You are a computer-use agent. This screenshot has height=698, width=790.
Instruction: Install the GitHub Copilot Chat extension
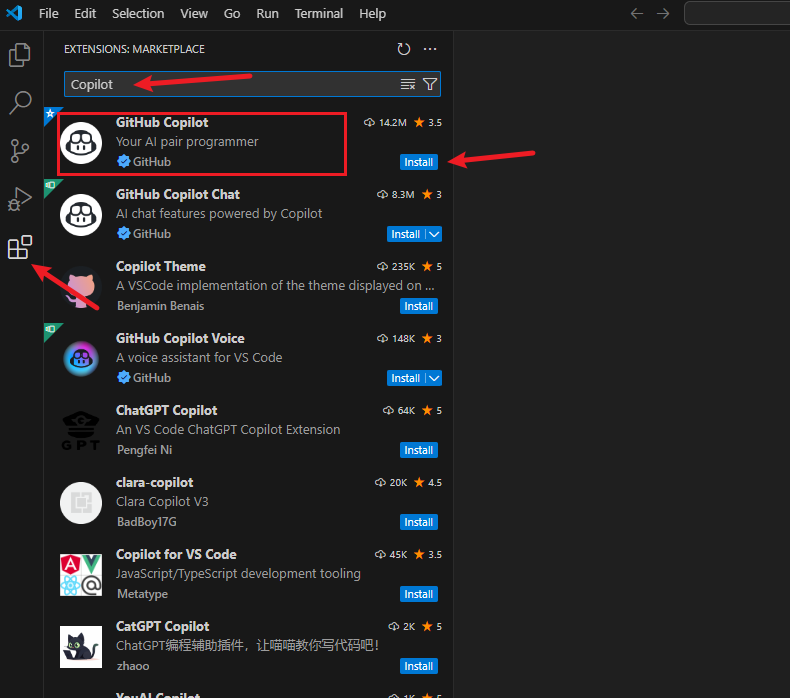pos(406,234)
